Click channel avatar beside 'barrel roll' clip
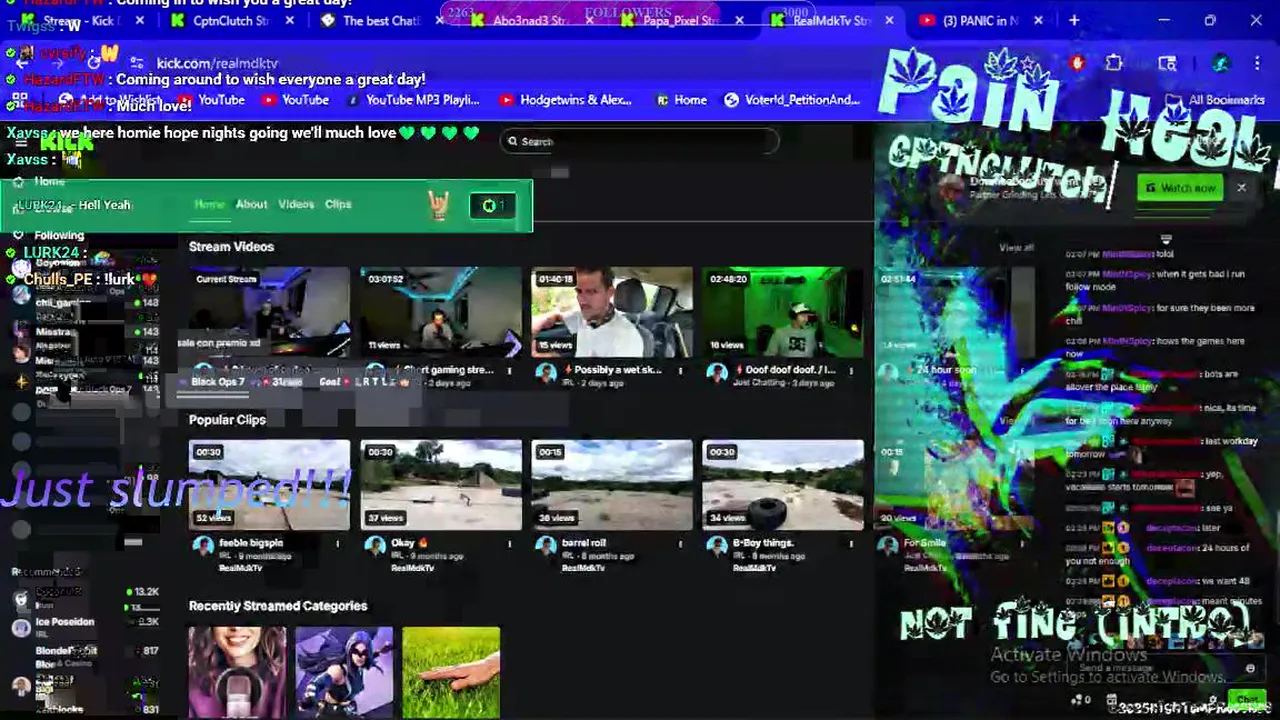This screenshot has width=1280, height=720. tap(546, 545)
